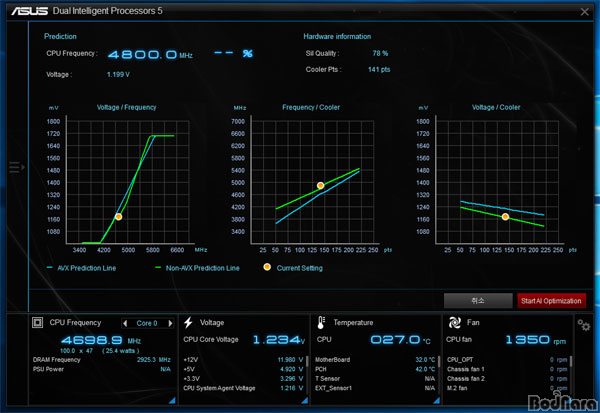Click CPU System Agent Voltage 1.216 V
The height and width of the screenshot is (413, 600).
243,388
